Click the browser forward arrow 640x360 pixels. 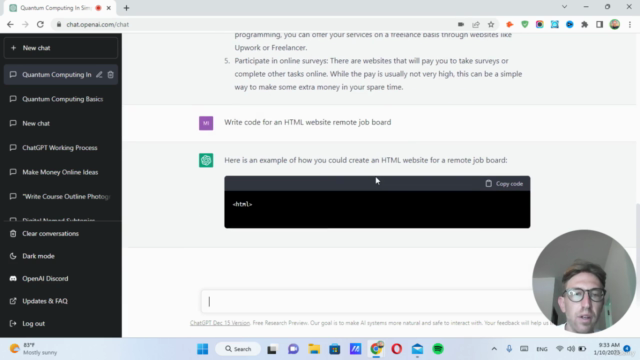click(x=25, y=24)
